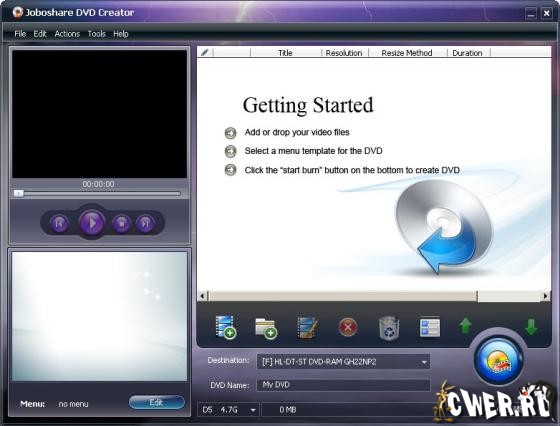
Task: Play the preview video
Action: pos(92,223)
